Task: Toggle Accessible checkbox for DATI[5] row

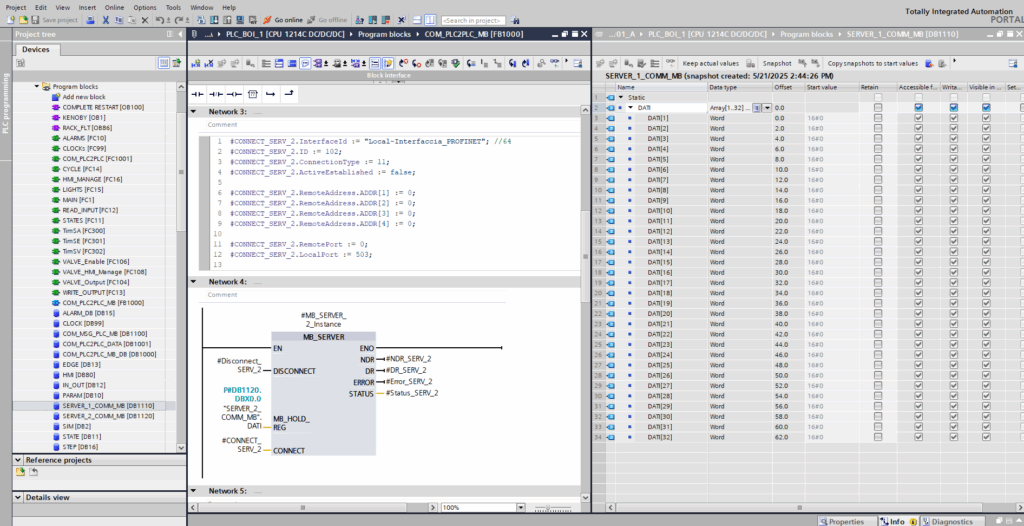Action: 919,159
